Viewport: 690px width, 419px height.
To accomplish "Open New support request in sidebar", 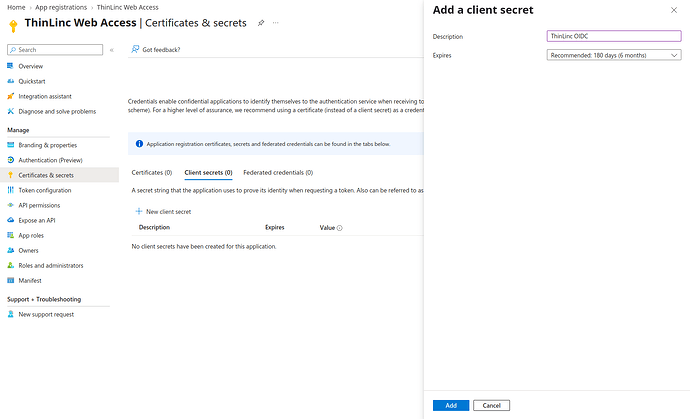I will [46, 314].
